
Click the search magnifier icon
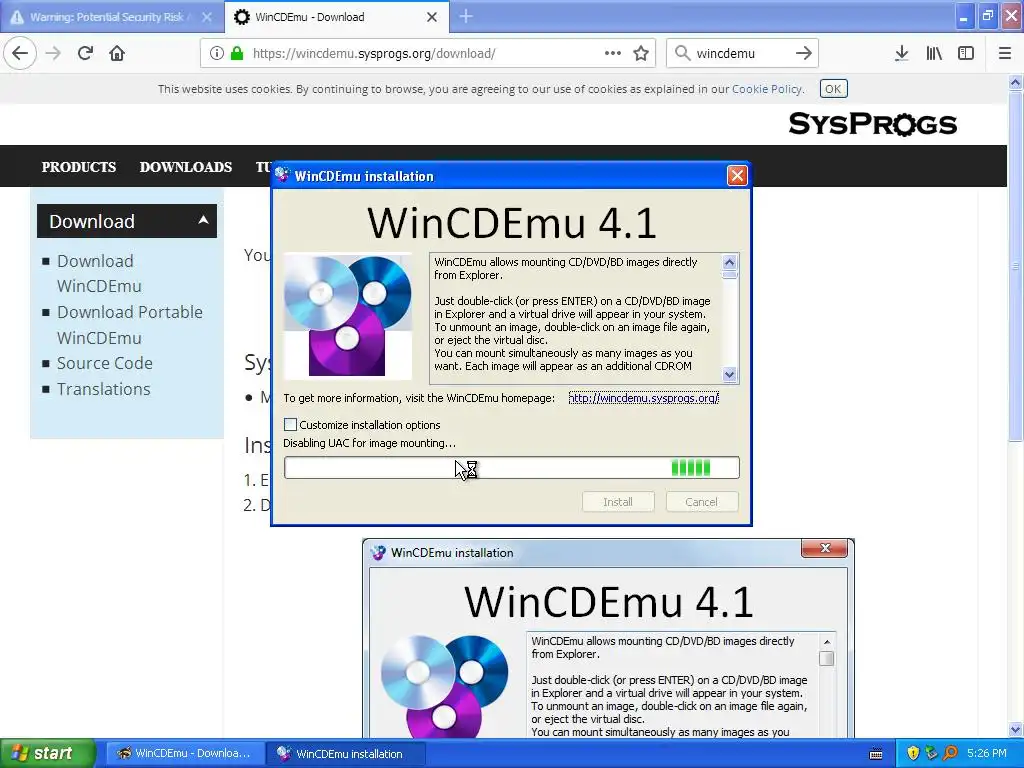click(x=682, y=53)
